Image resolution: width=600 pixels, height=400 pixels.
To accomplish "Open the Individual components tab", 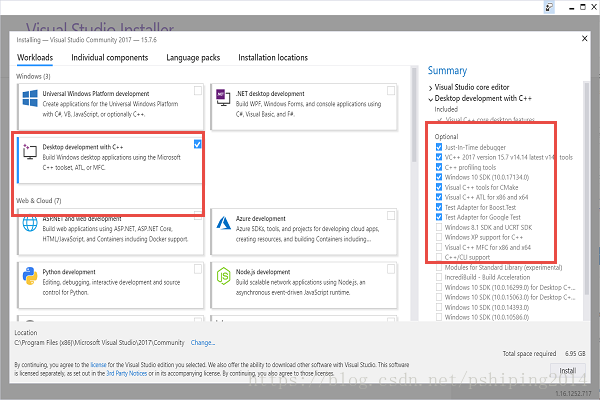I will click(x=109, y=58).
